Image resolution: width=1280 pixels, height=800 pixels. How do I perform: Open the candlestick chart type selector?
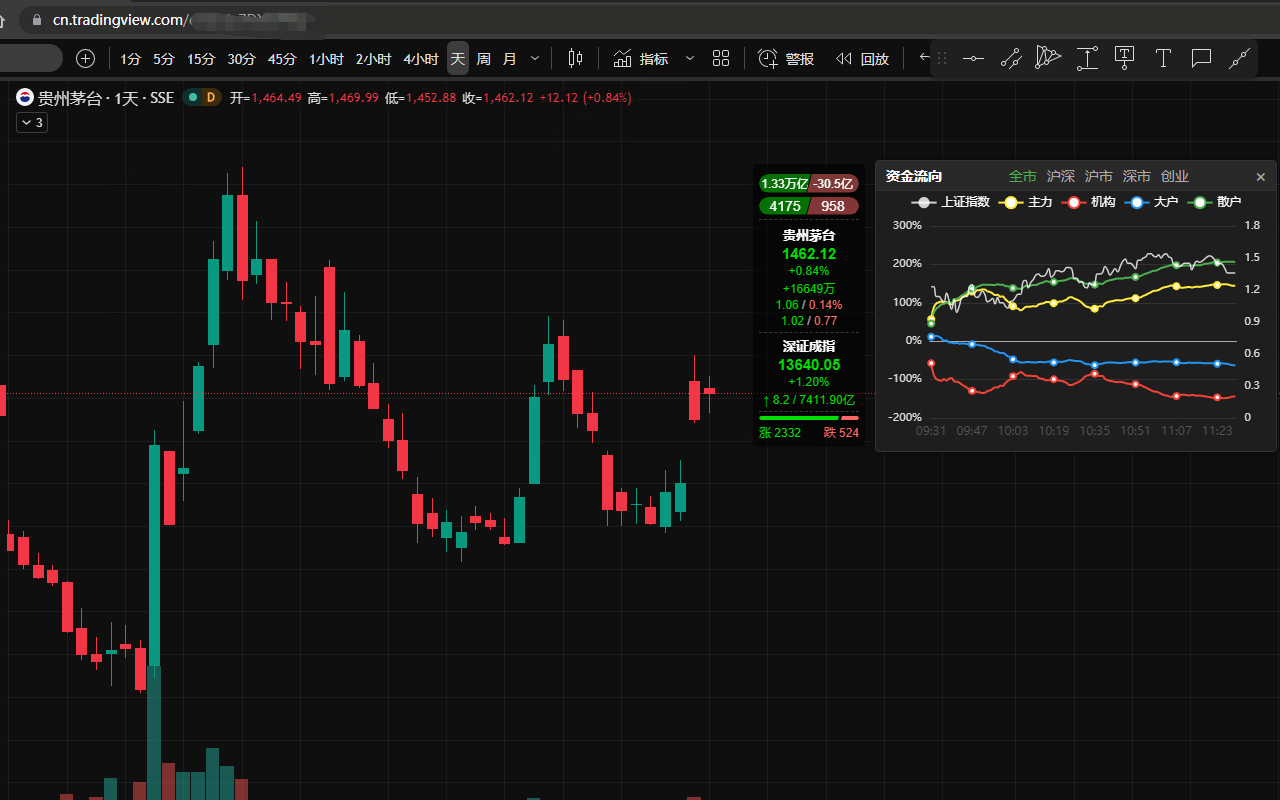(x=575, y=59)
